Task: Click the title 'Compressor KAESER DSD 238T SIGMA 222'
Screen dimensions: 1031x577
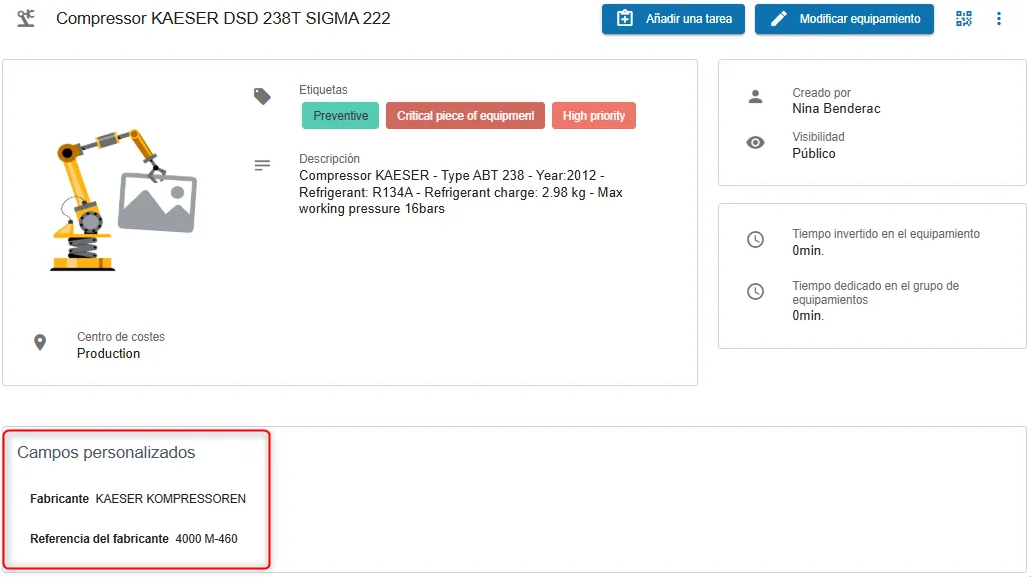Action: [x=223, y=18]
